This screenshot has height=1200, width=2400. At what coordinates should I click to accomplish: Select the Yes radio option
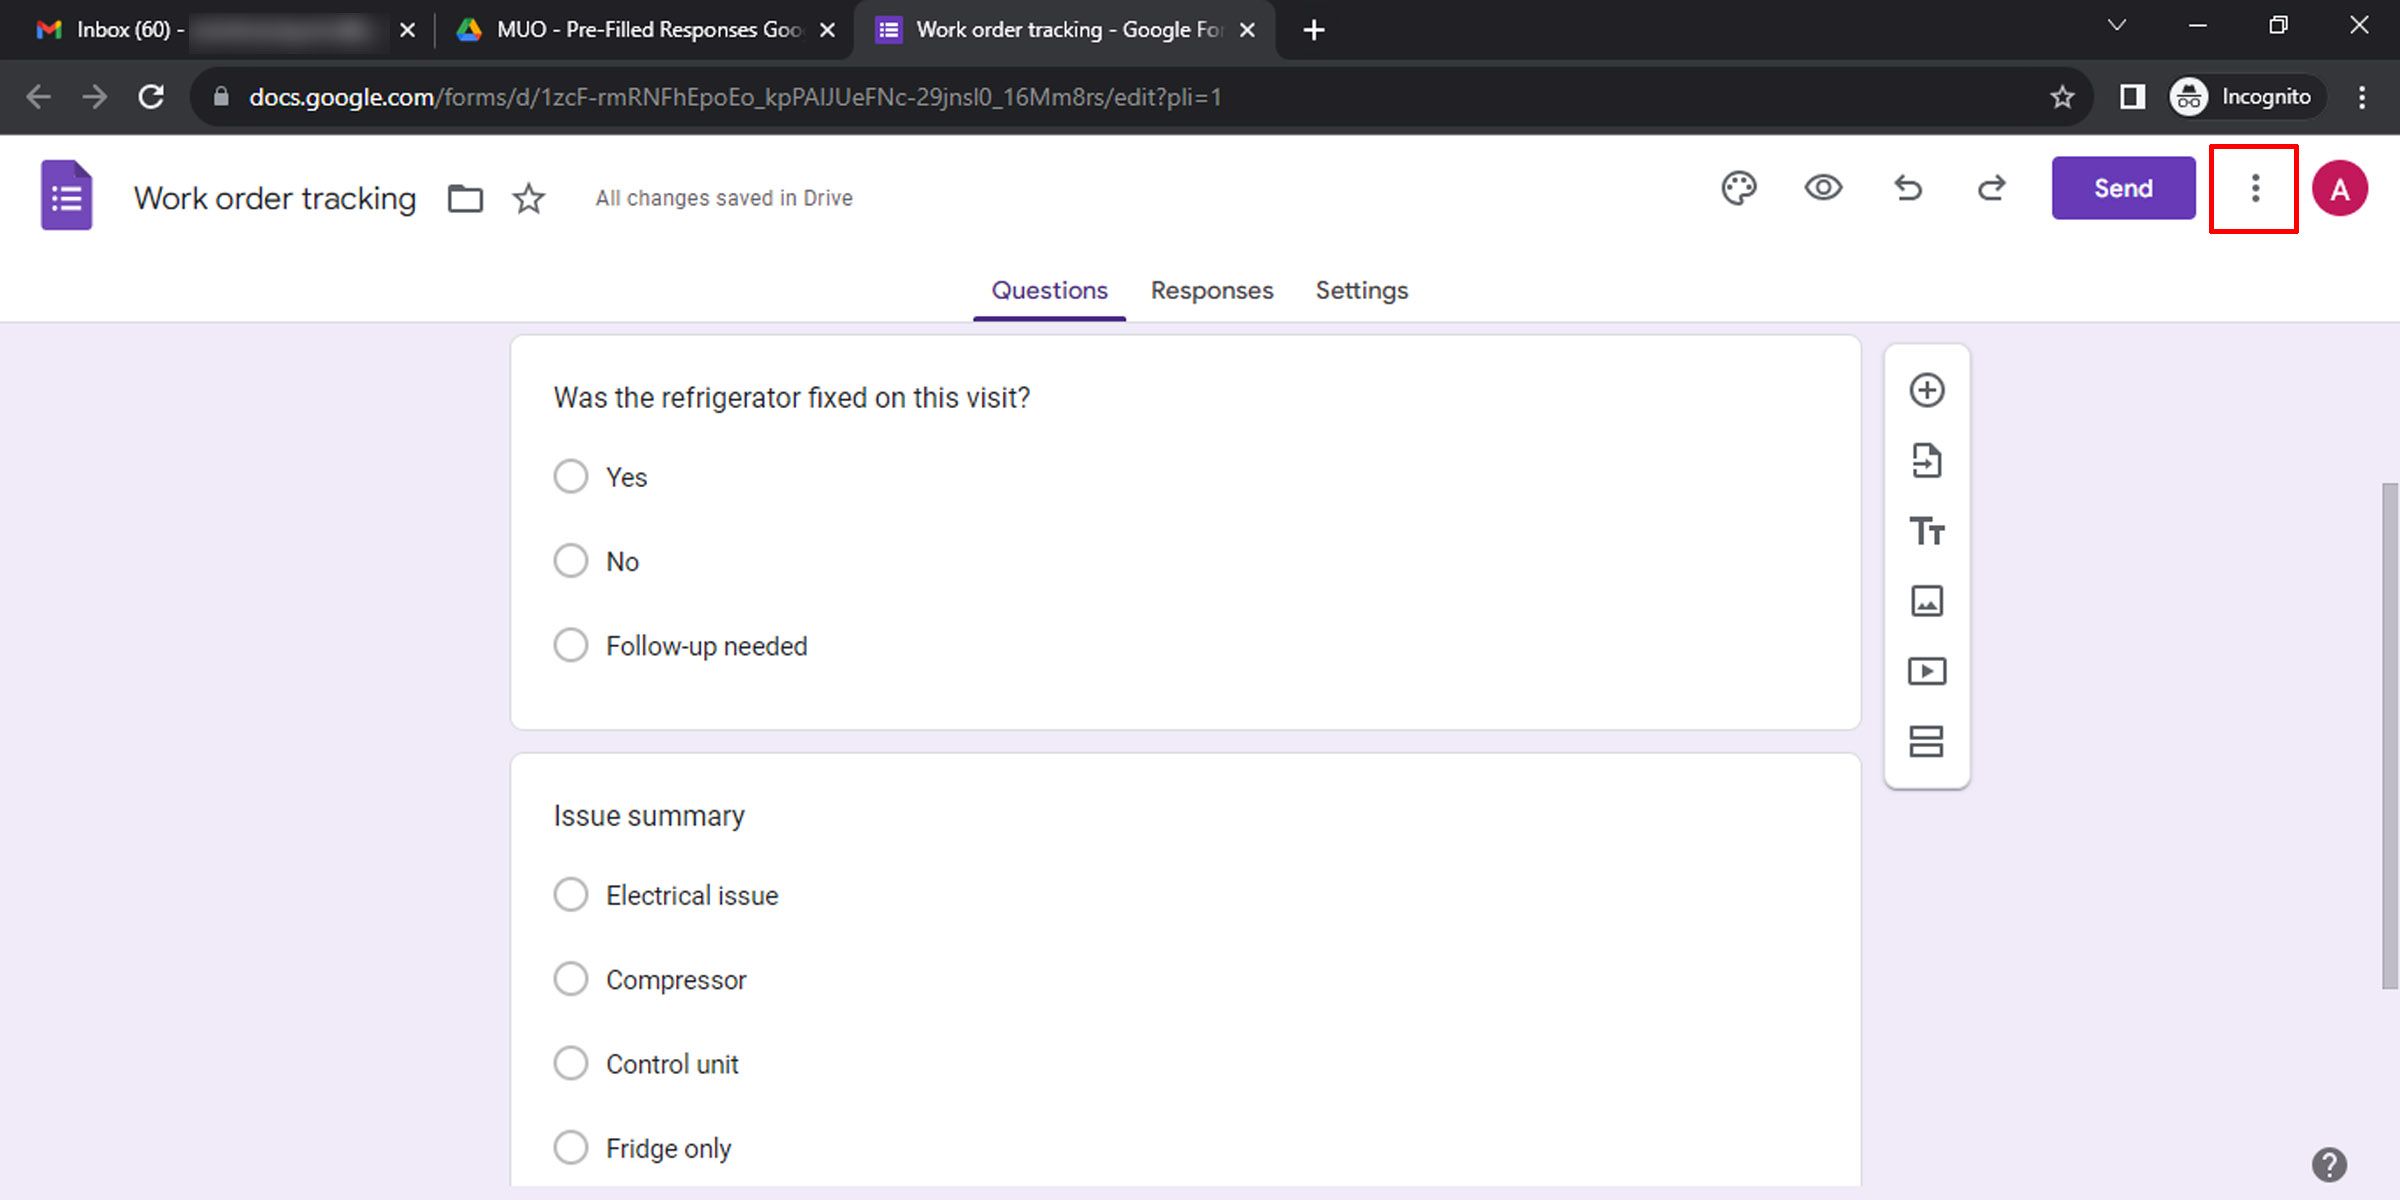click(571, 477)
